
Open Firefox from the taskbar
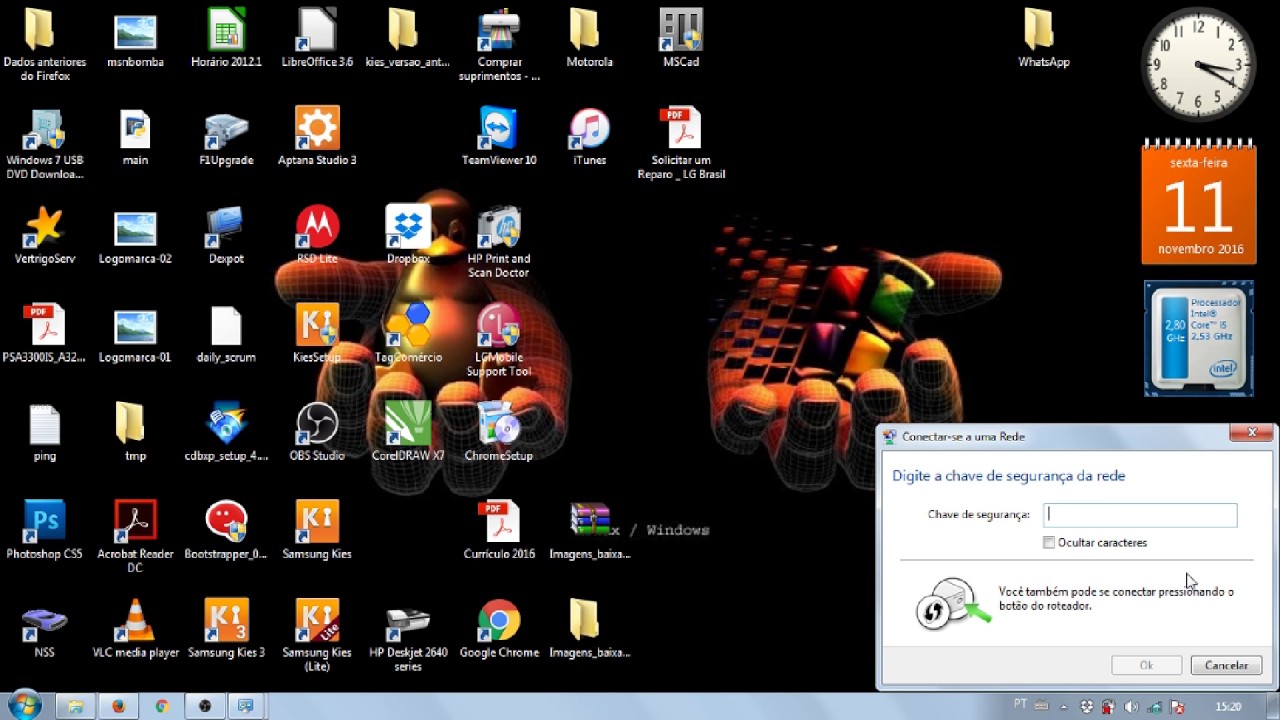118,706
